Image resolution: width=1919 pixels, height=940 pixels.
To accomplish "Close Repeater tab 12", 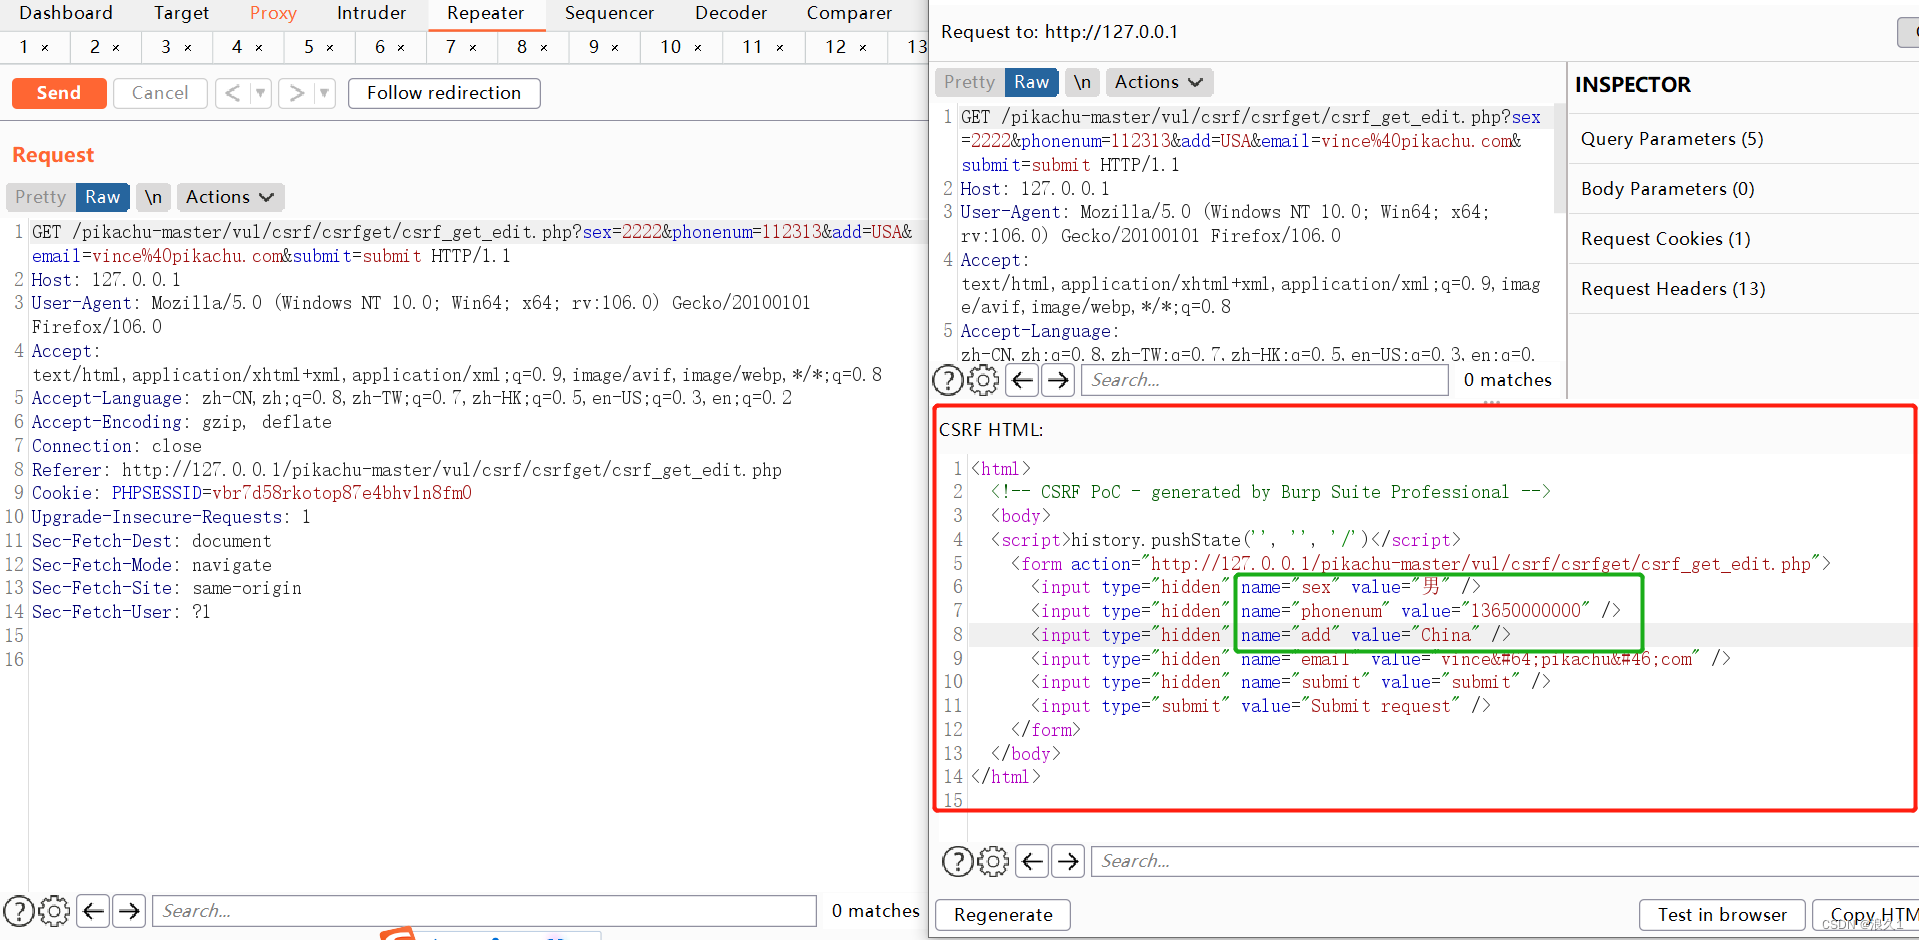I will (863, 48).
